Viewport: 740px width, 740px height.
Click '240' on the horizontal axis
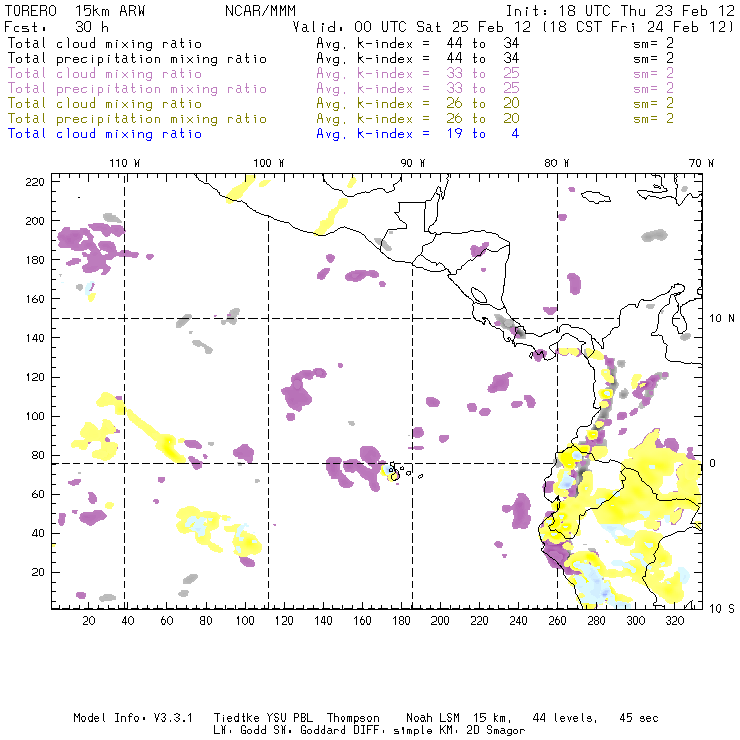[x=518, y=621]
